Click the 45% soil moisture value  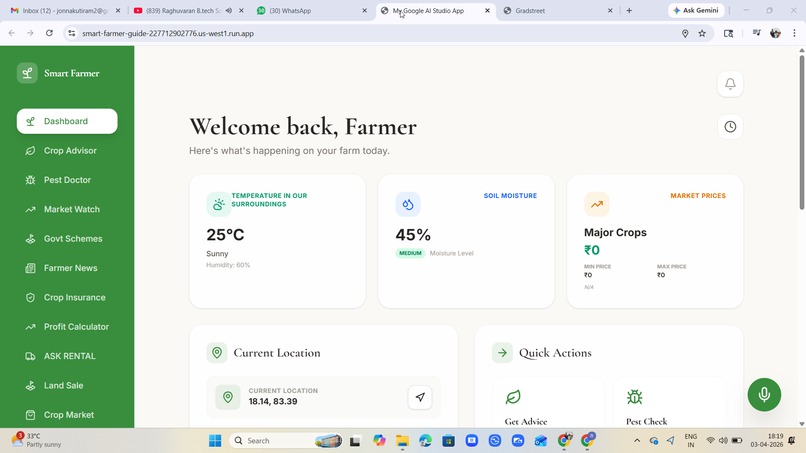[x=413, y=235]
